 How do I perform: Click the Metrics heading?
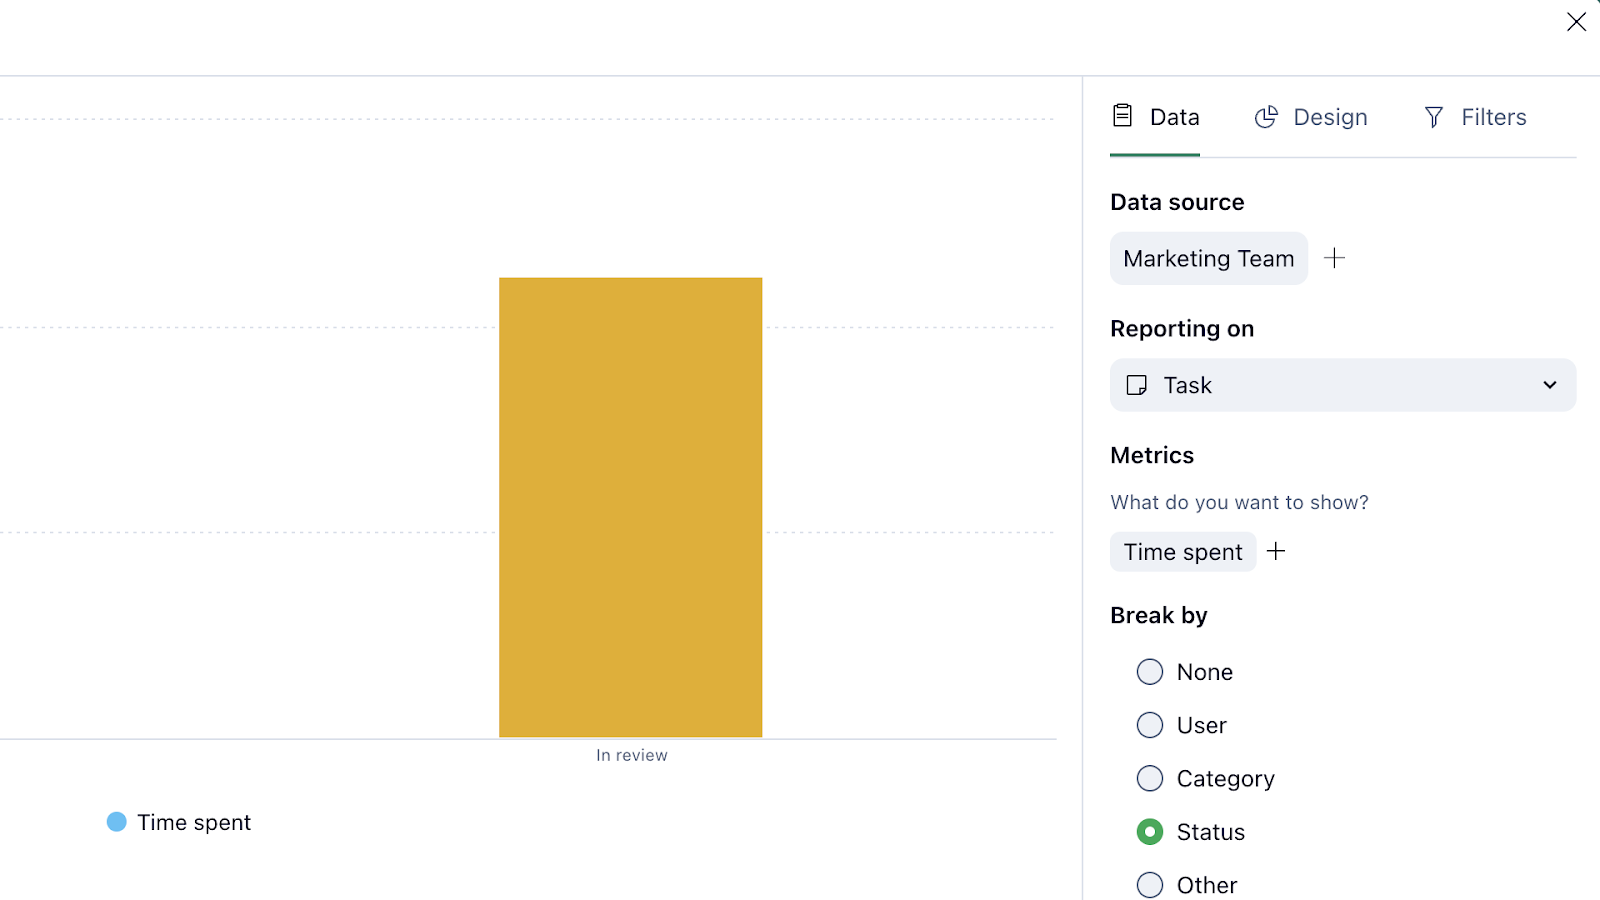click(1152, 455)
